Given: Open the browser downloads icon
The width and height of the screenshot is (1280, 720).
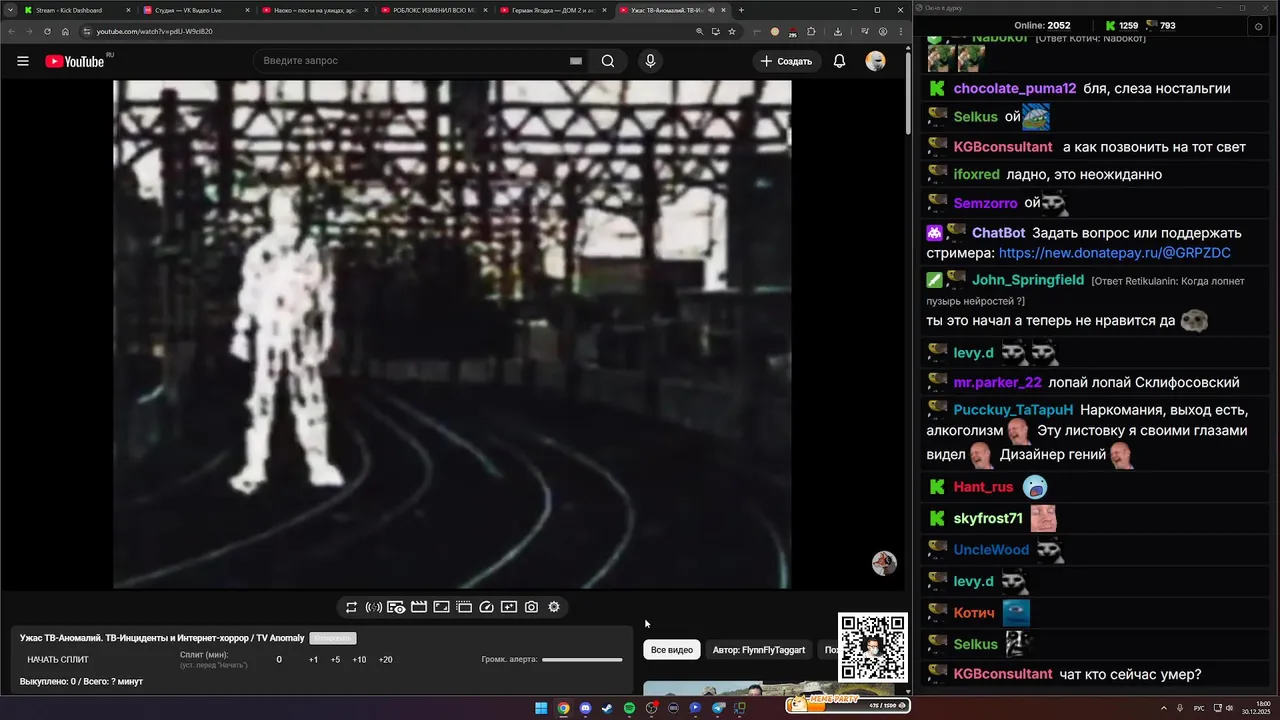Looking at the screenshot, I should pyautogui.click(x=838, y=31).
